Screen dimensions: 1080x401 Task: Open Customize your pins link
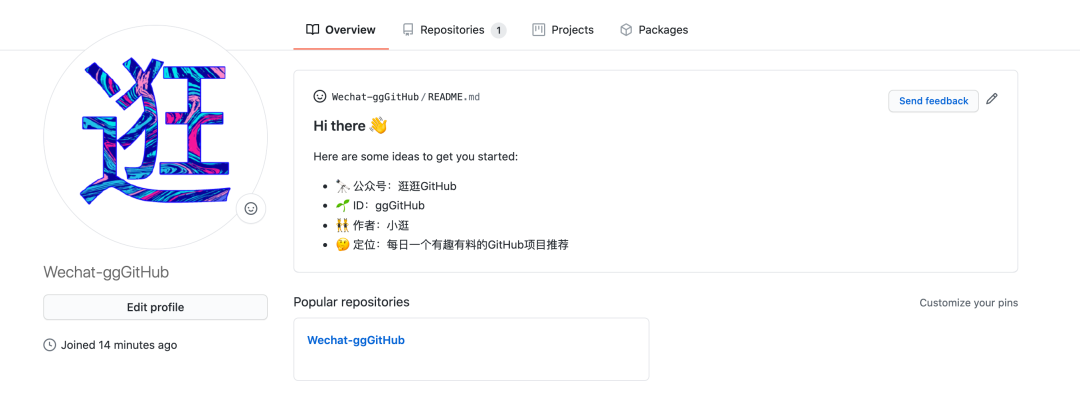click(x=968, y=302)
